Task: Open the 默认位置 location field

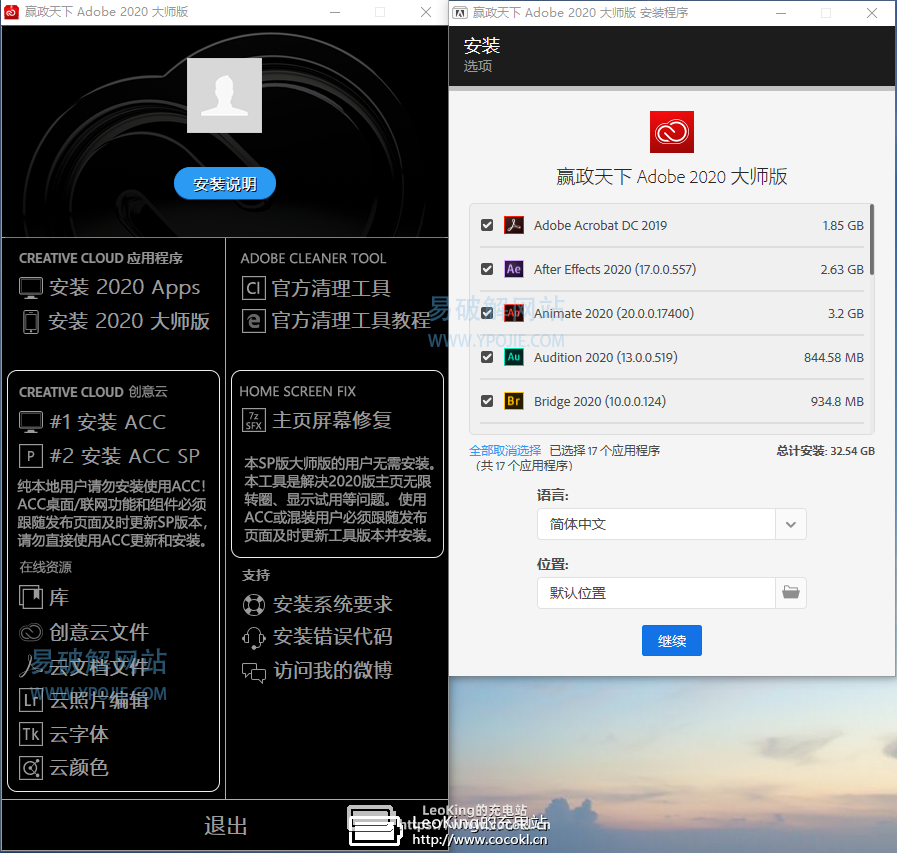Action: point(656,593)
